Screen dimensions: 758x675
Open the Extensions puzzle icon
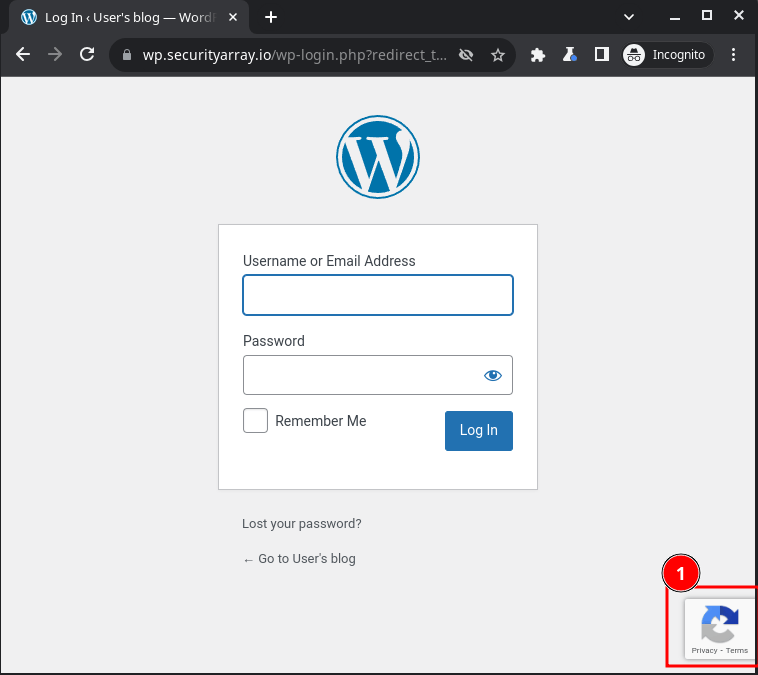538,55
